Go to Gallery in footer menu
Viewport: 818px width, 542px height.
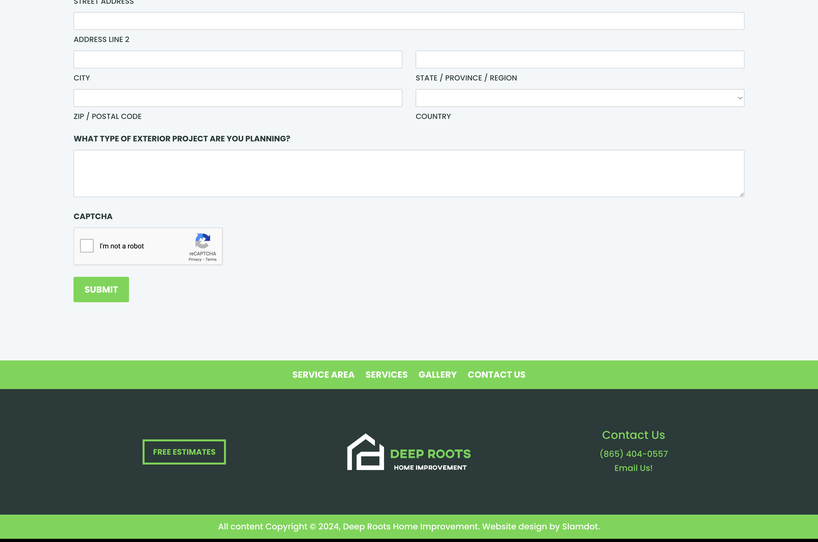[437, 375]
